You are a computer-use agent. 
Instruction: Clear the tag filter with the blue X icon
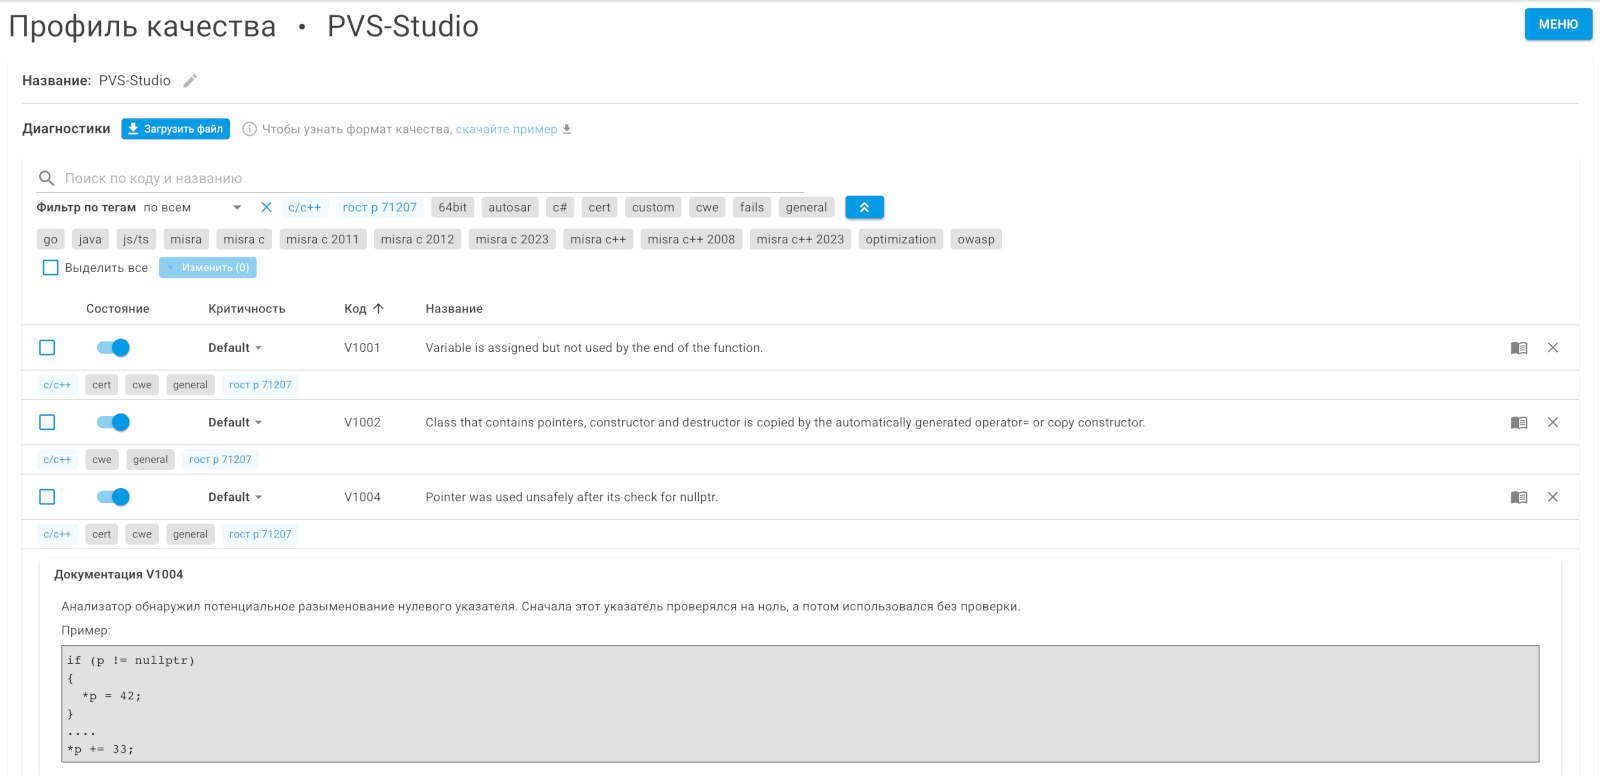pyautogui.click(x=266, y=207)
